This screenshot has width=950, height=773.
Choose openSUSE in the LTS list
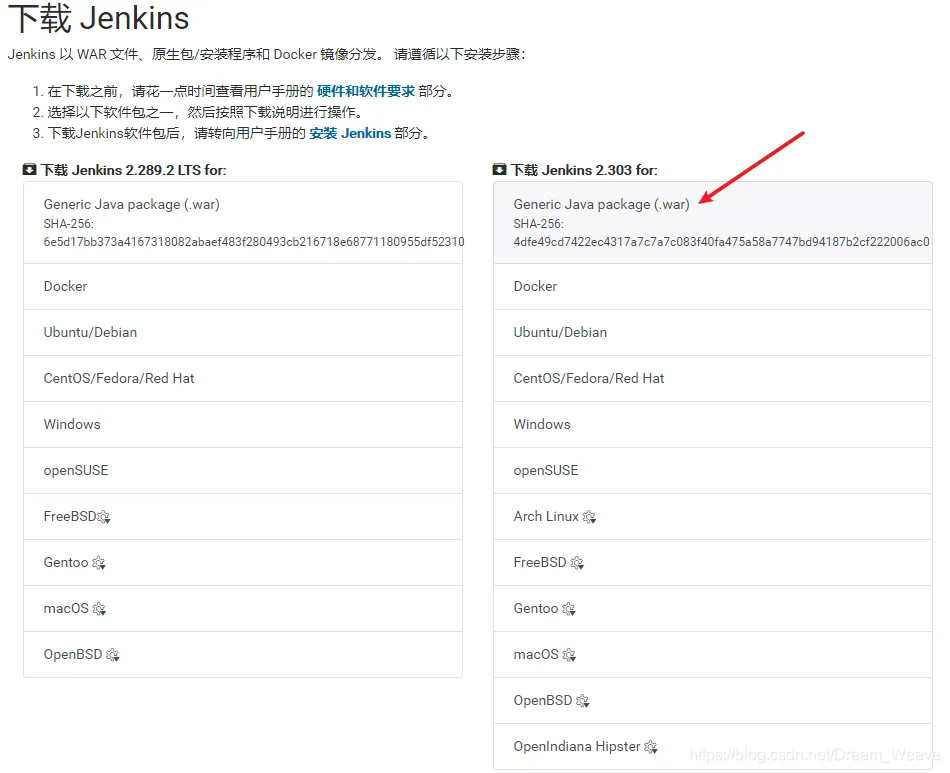243,471
